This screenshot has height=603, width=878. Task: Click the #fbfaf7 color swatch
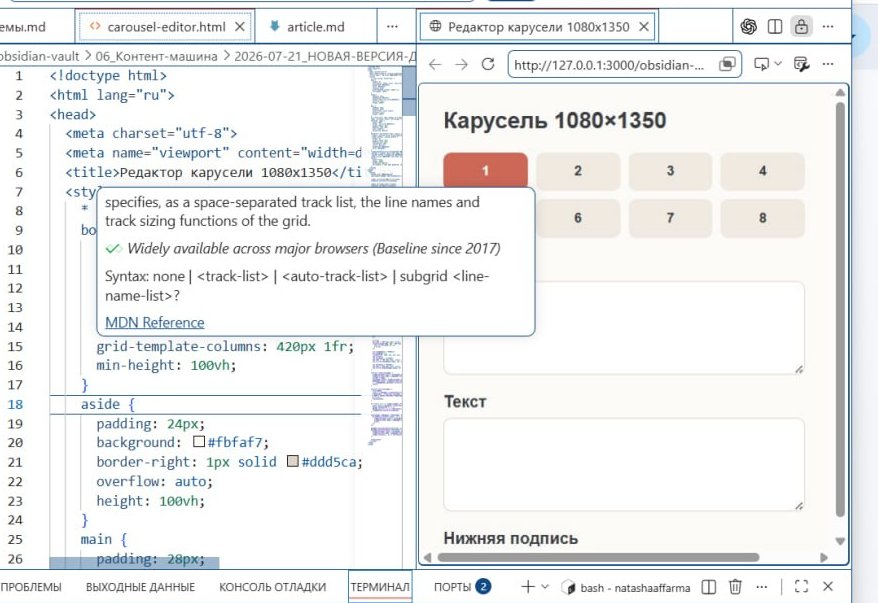pos(198,442)
